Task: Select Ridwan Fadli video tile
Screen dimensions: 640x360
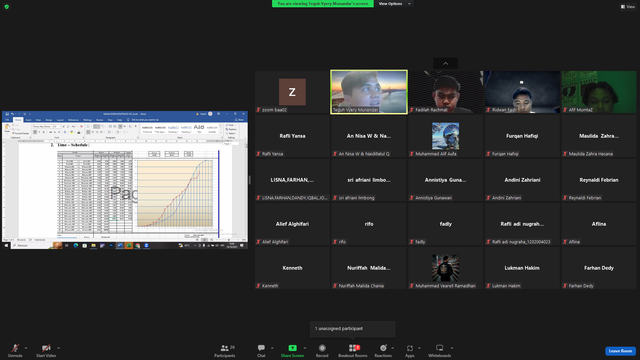Action: tap(522, 92)
